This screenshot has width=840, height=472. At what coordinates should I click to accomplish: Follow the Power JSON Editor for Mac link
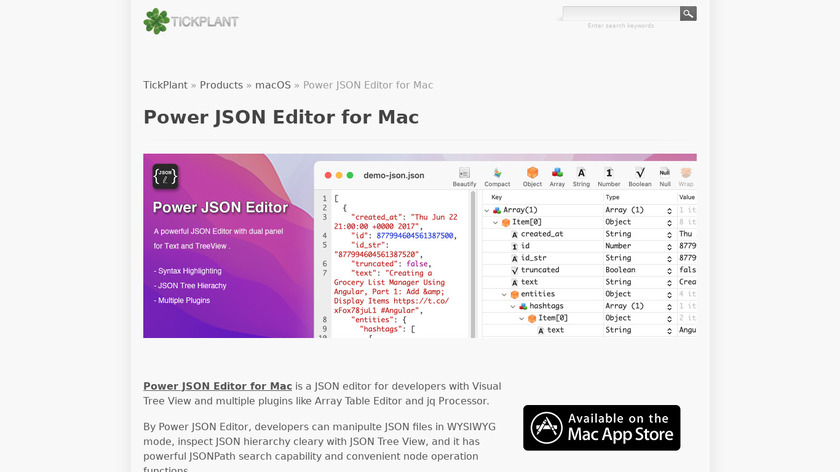tap(218, 386)
